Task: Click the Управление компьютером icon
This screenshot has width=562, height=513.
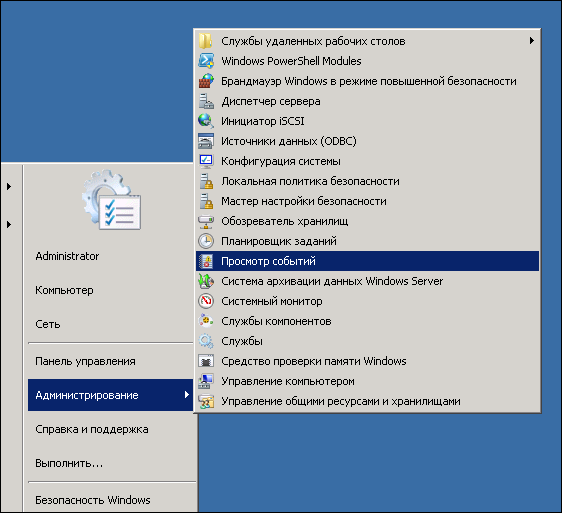Action: coord(206,381)
